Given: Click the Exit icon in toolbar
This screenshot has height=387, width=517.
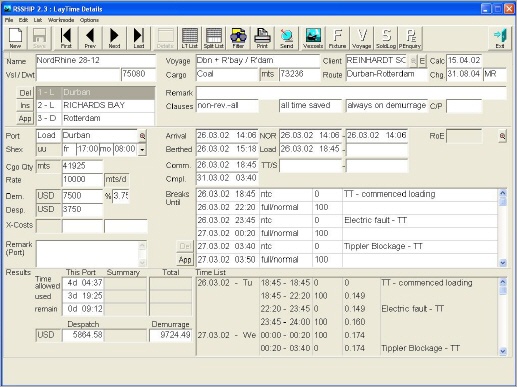Looking at the screenshot, I should click(500, 38).
